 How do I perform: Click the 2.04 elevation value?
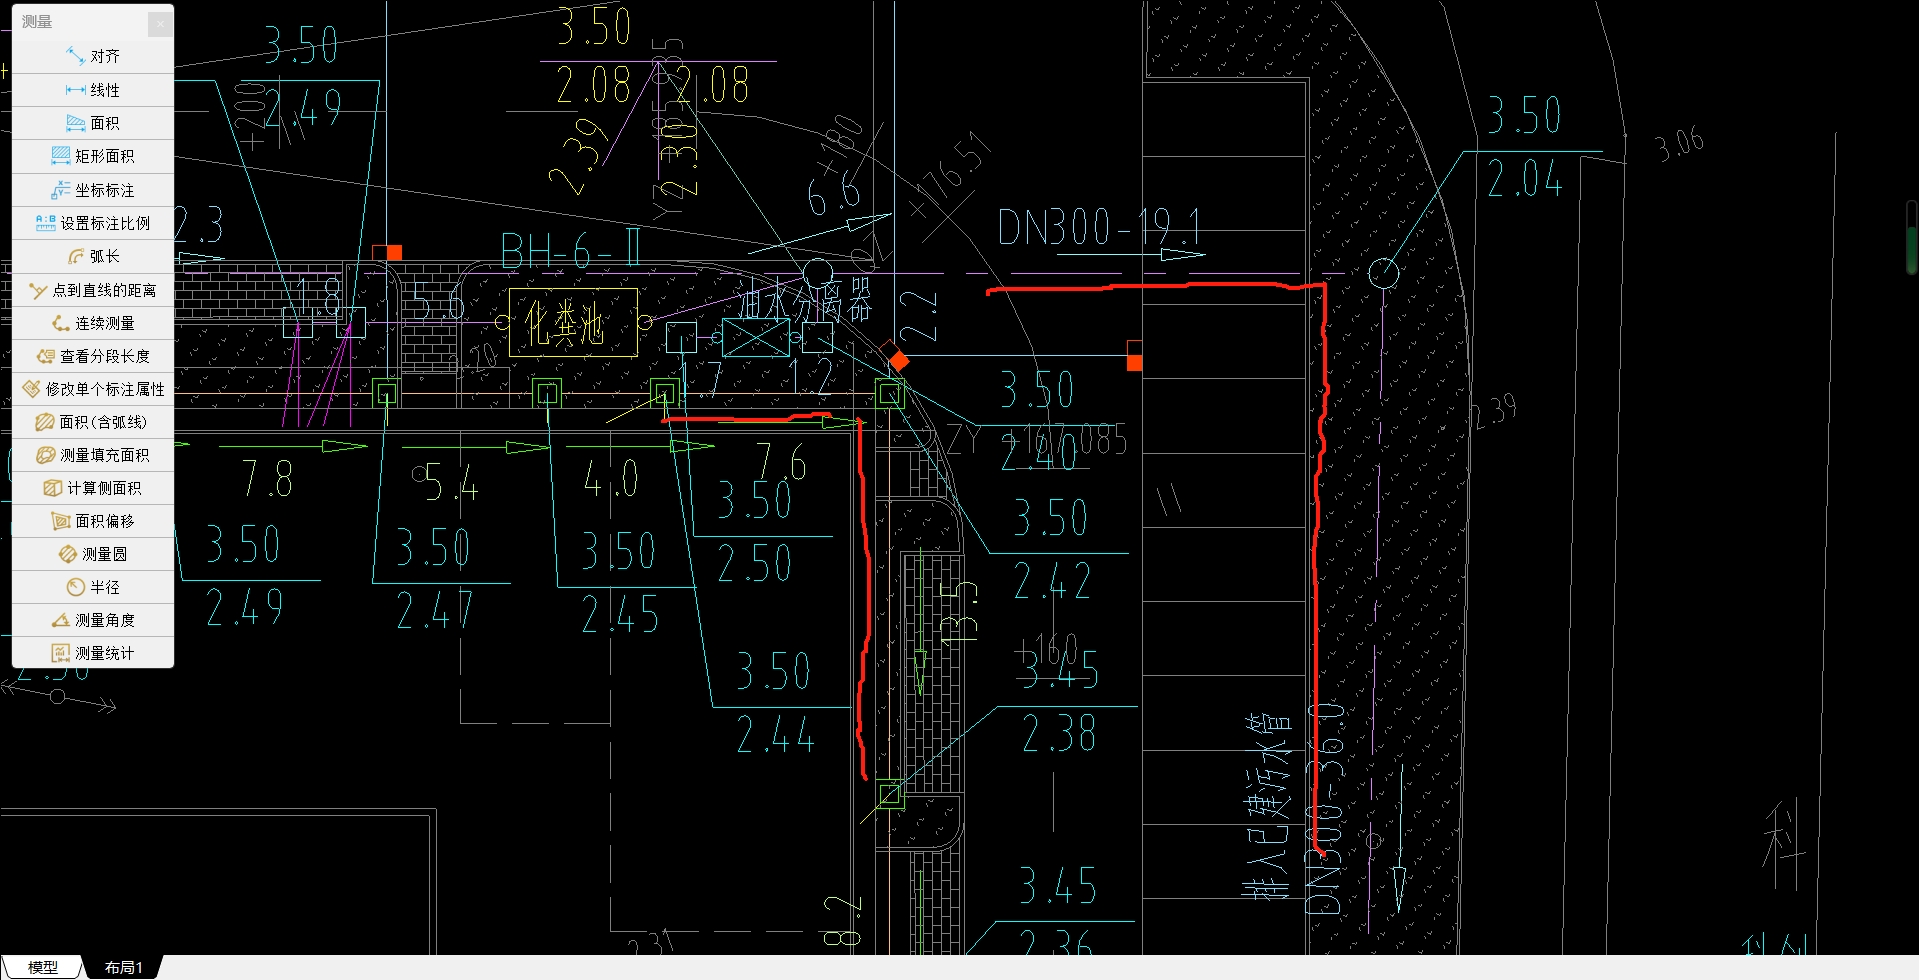[1524, 180]
